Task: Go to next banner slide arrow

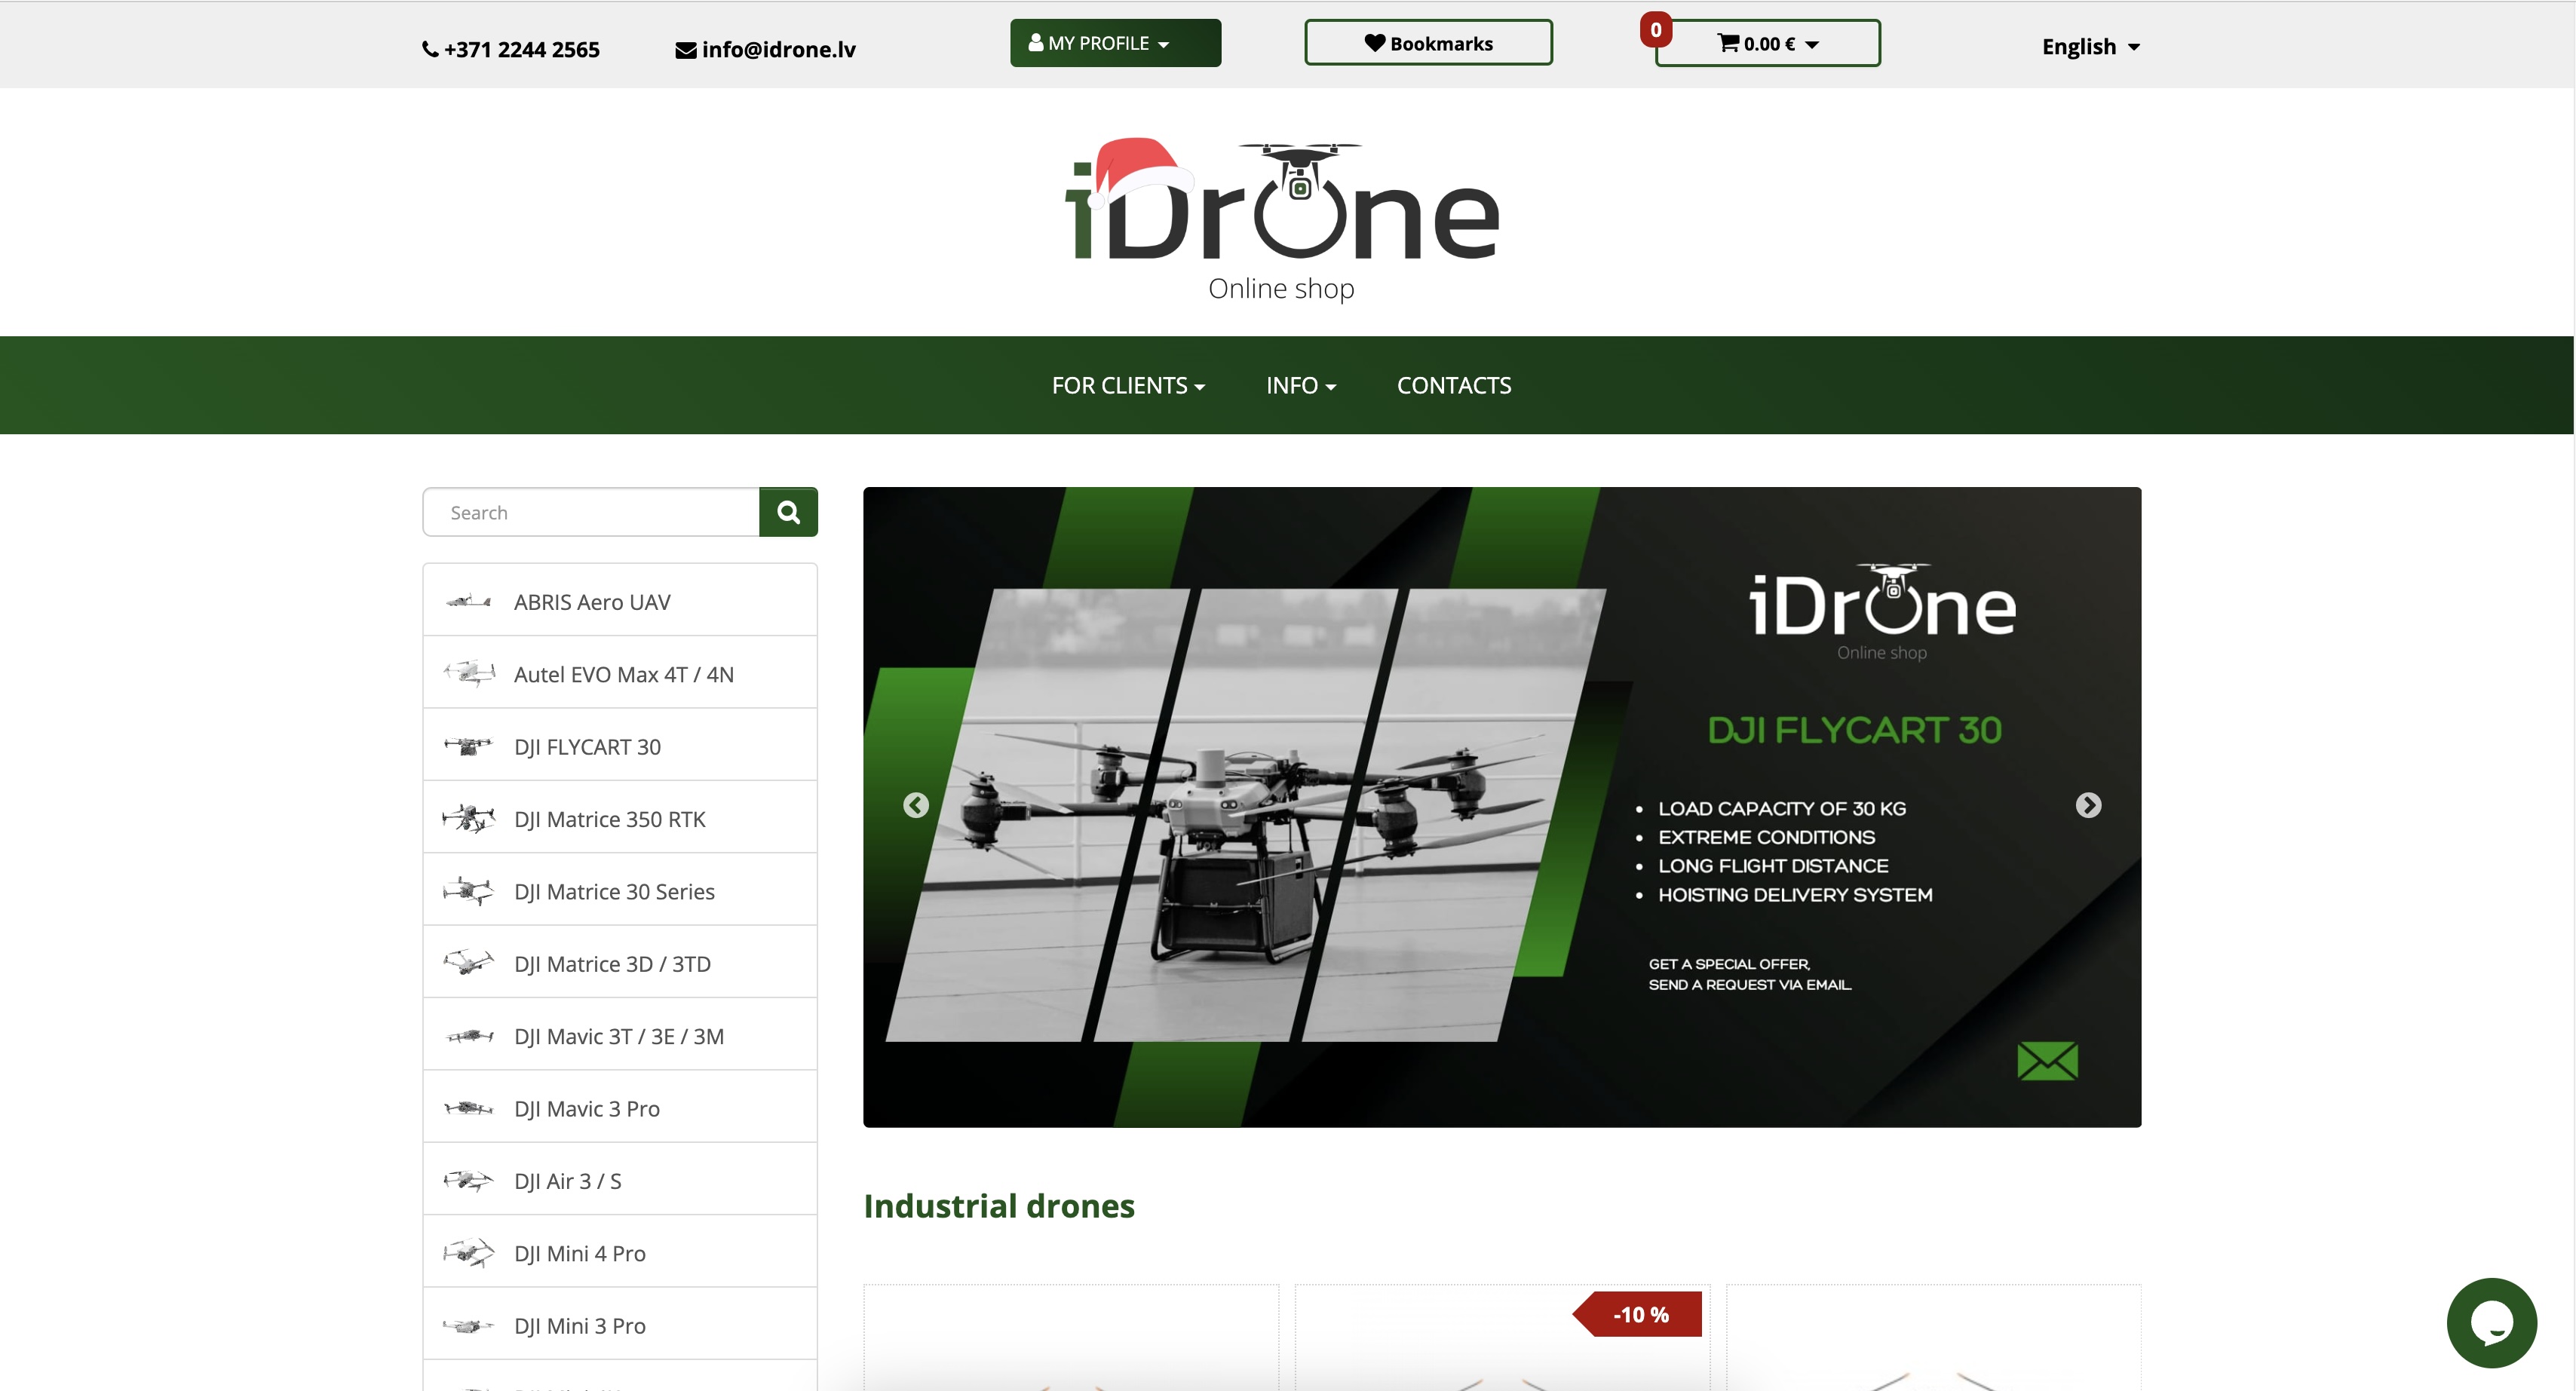Action: 2088,805
